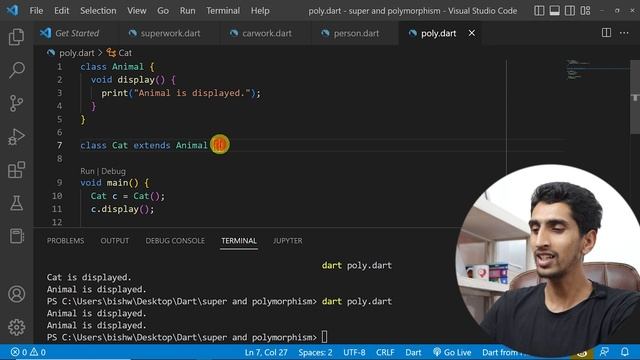This screenshot has height=360, width=640.
Task: Open the Run menu
Action: pos(187,11)
